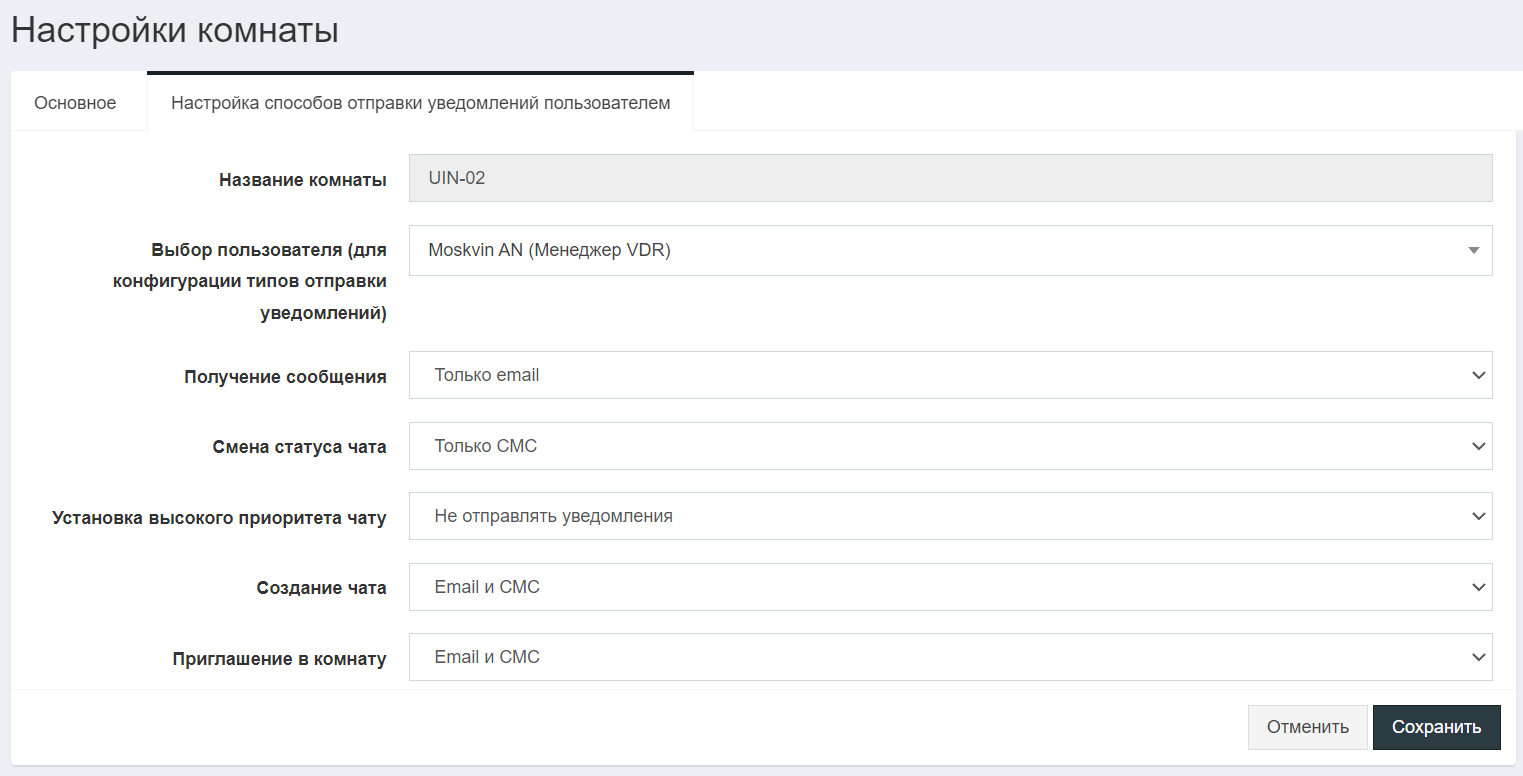Click the chevron in Создание чата row
1523x776 pixels.
1479,587
